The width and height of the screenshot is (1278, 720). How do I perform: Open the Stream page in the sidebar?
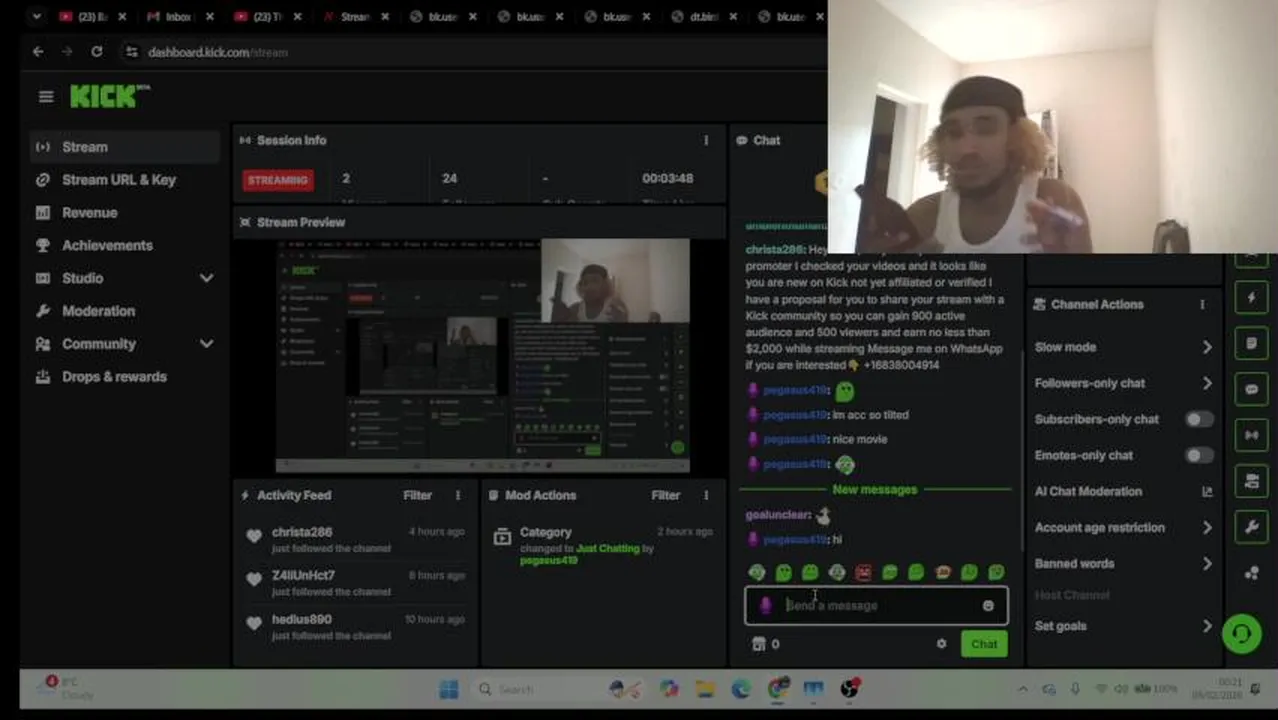pyautogui.click(x=125, y=147)
